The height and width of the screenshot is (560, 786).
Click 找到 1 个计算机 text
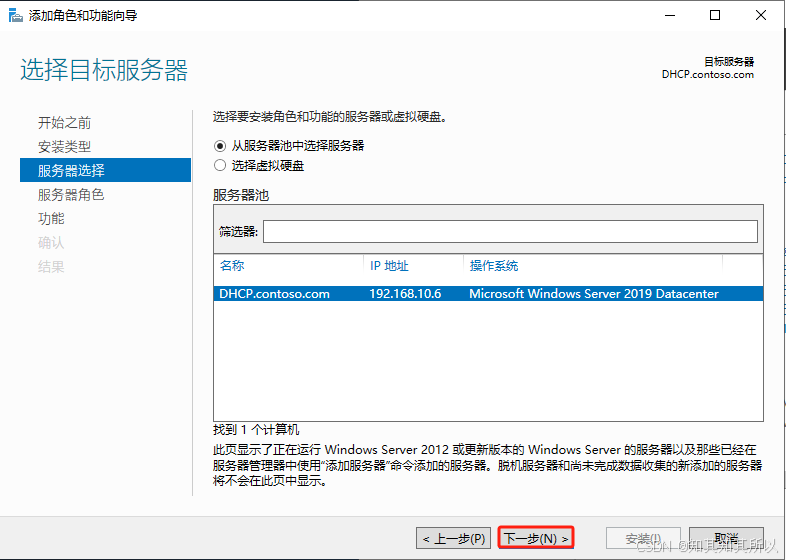[256, 430]
